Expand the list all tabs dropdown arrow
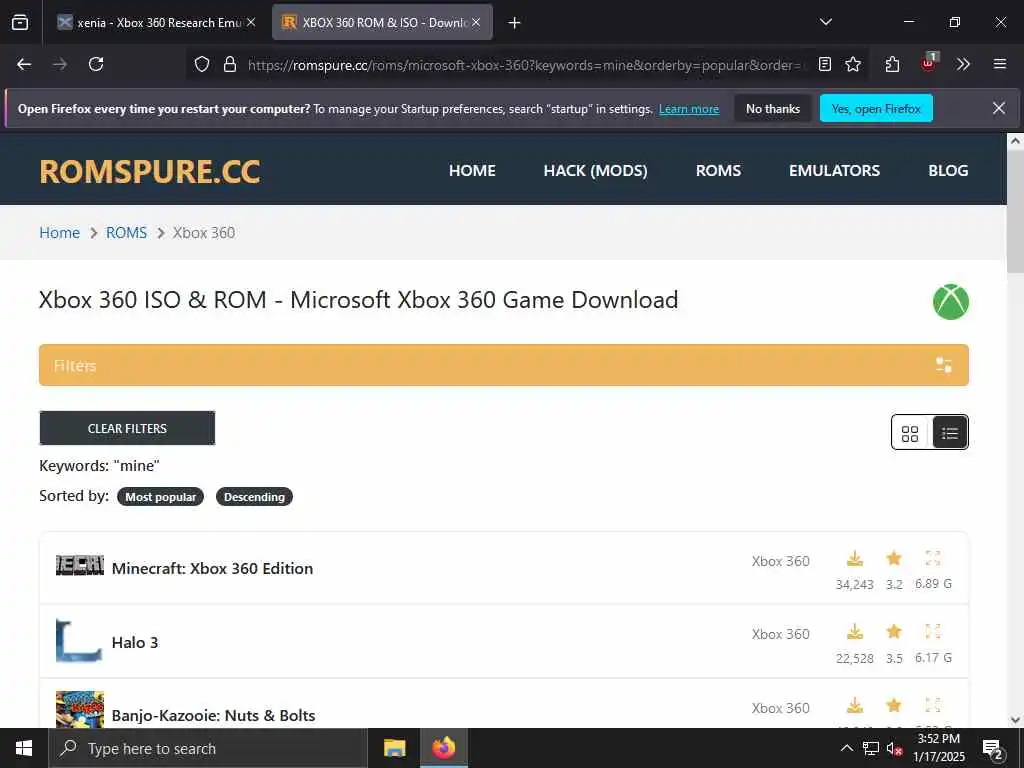The height and width of the screenshot is (768, 1024). 825,22
